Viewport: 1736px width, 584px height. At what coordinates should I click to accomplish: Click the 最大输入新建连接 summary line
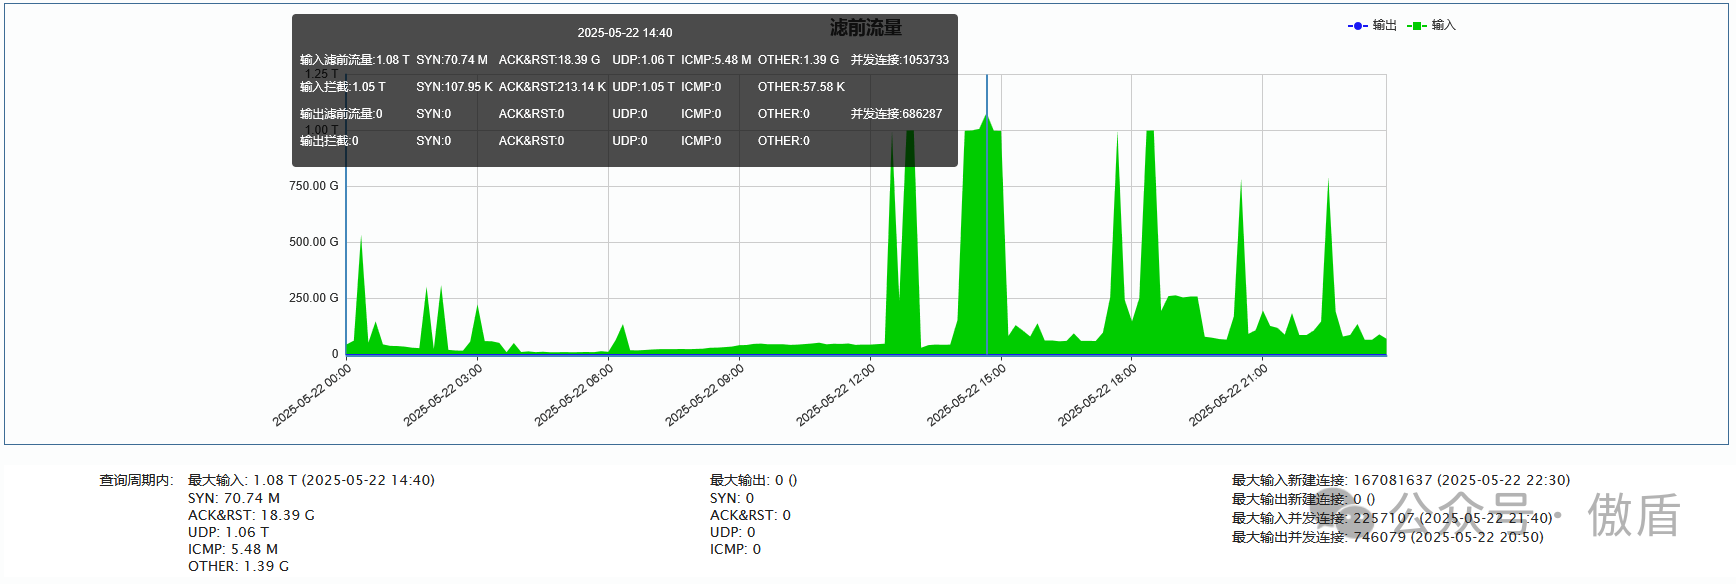(x=1401, y=480)
